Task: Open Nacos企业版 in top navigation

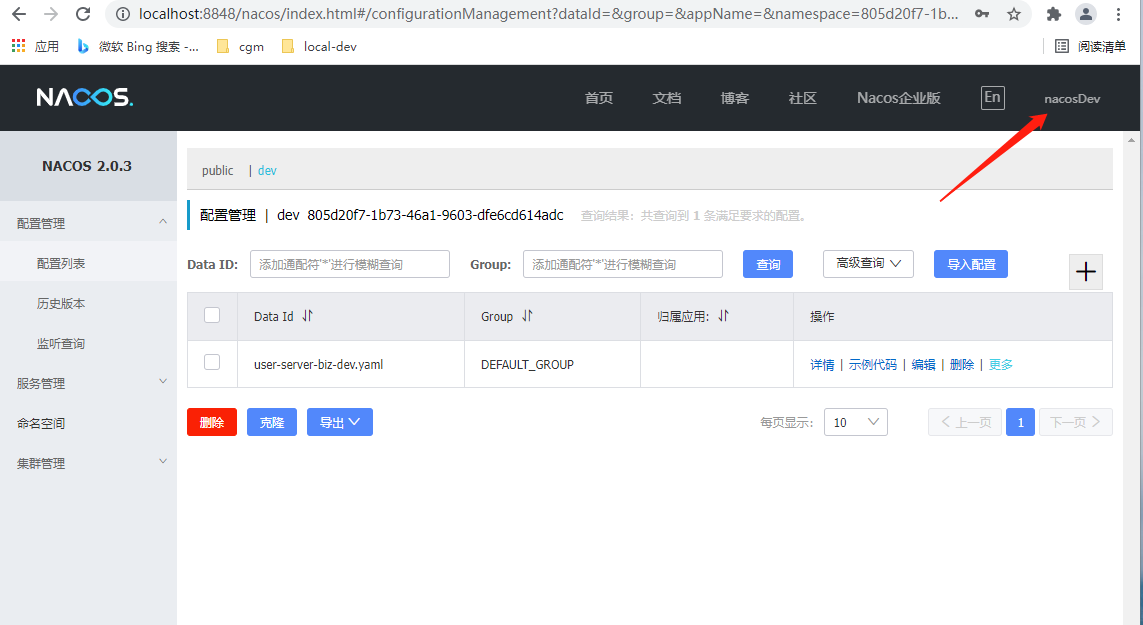Action: tap(899, 98)
